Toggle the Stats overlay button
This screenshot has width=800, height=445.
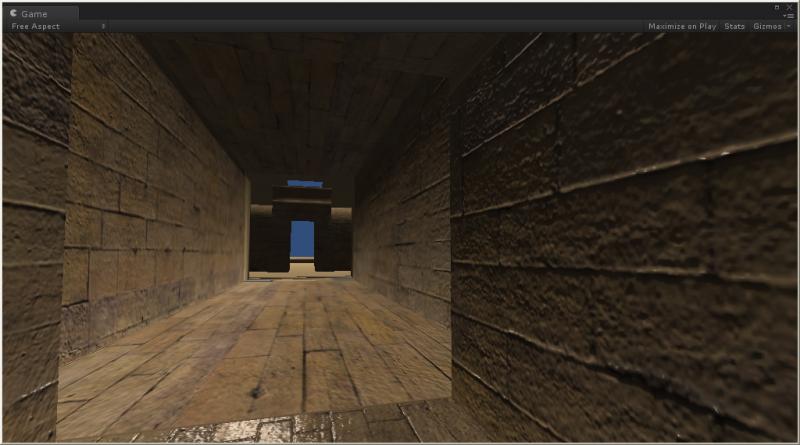(x=734, y=27)
